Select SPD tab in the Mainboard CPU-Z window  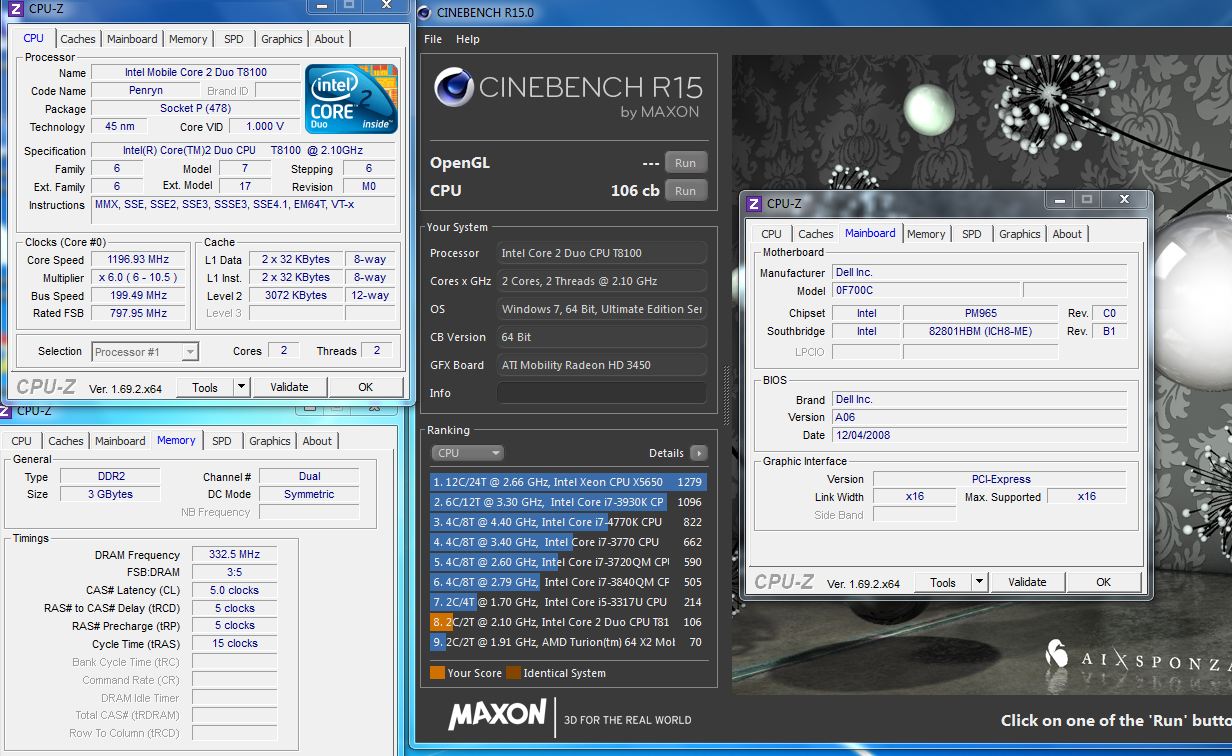tap(971, 234)
